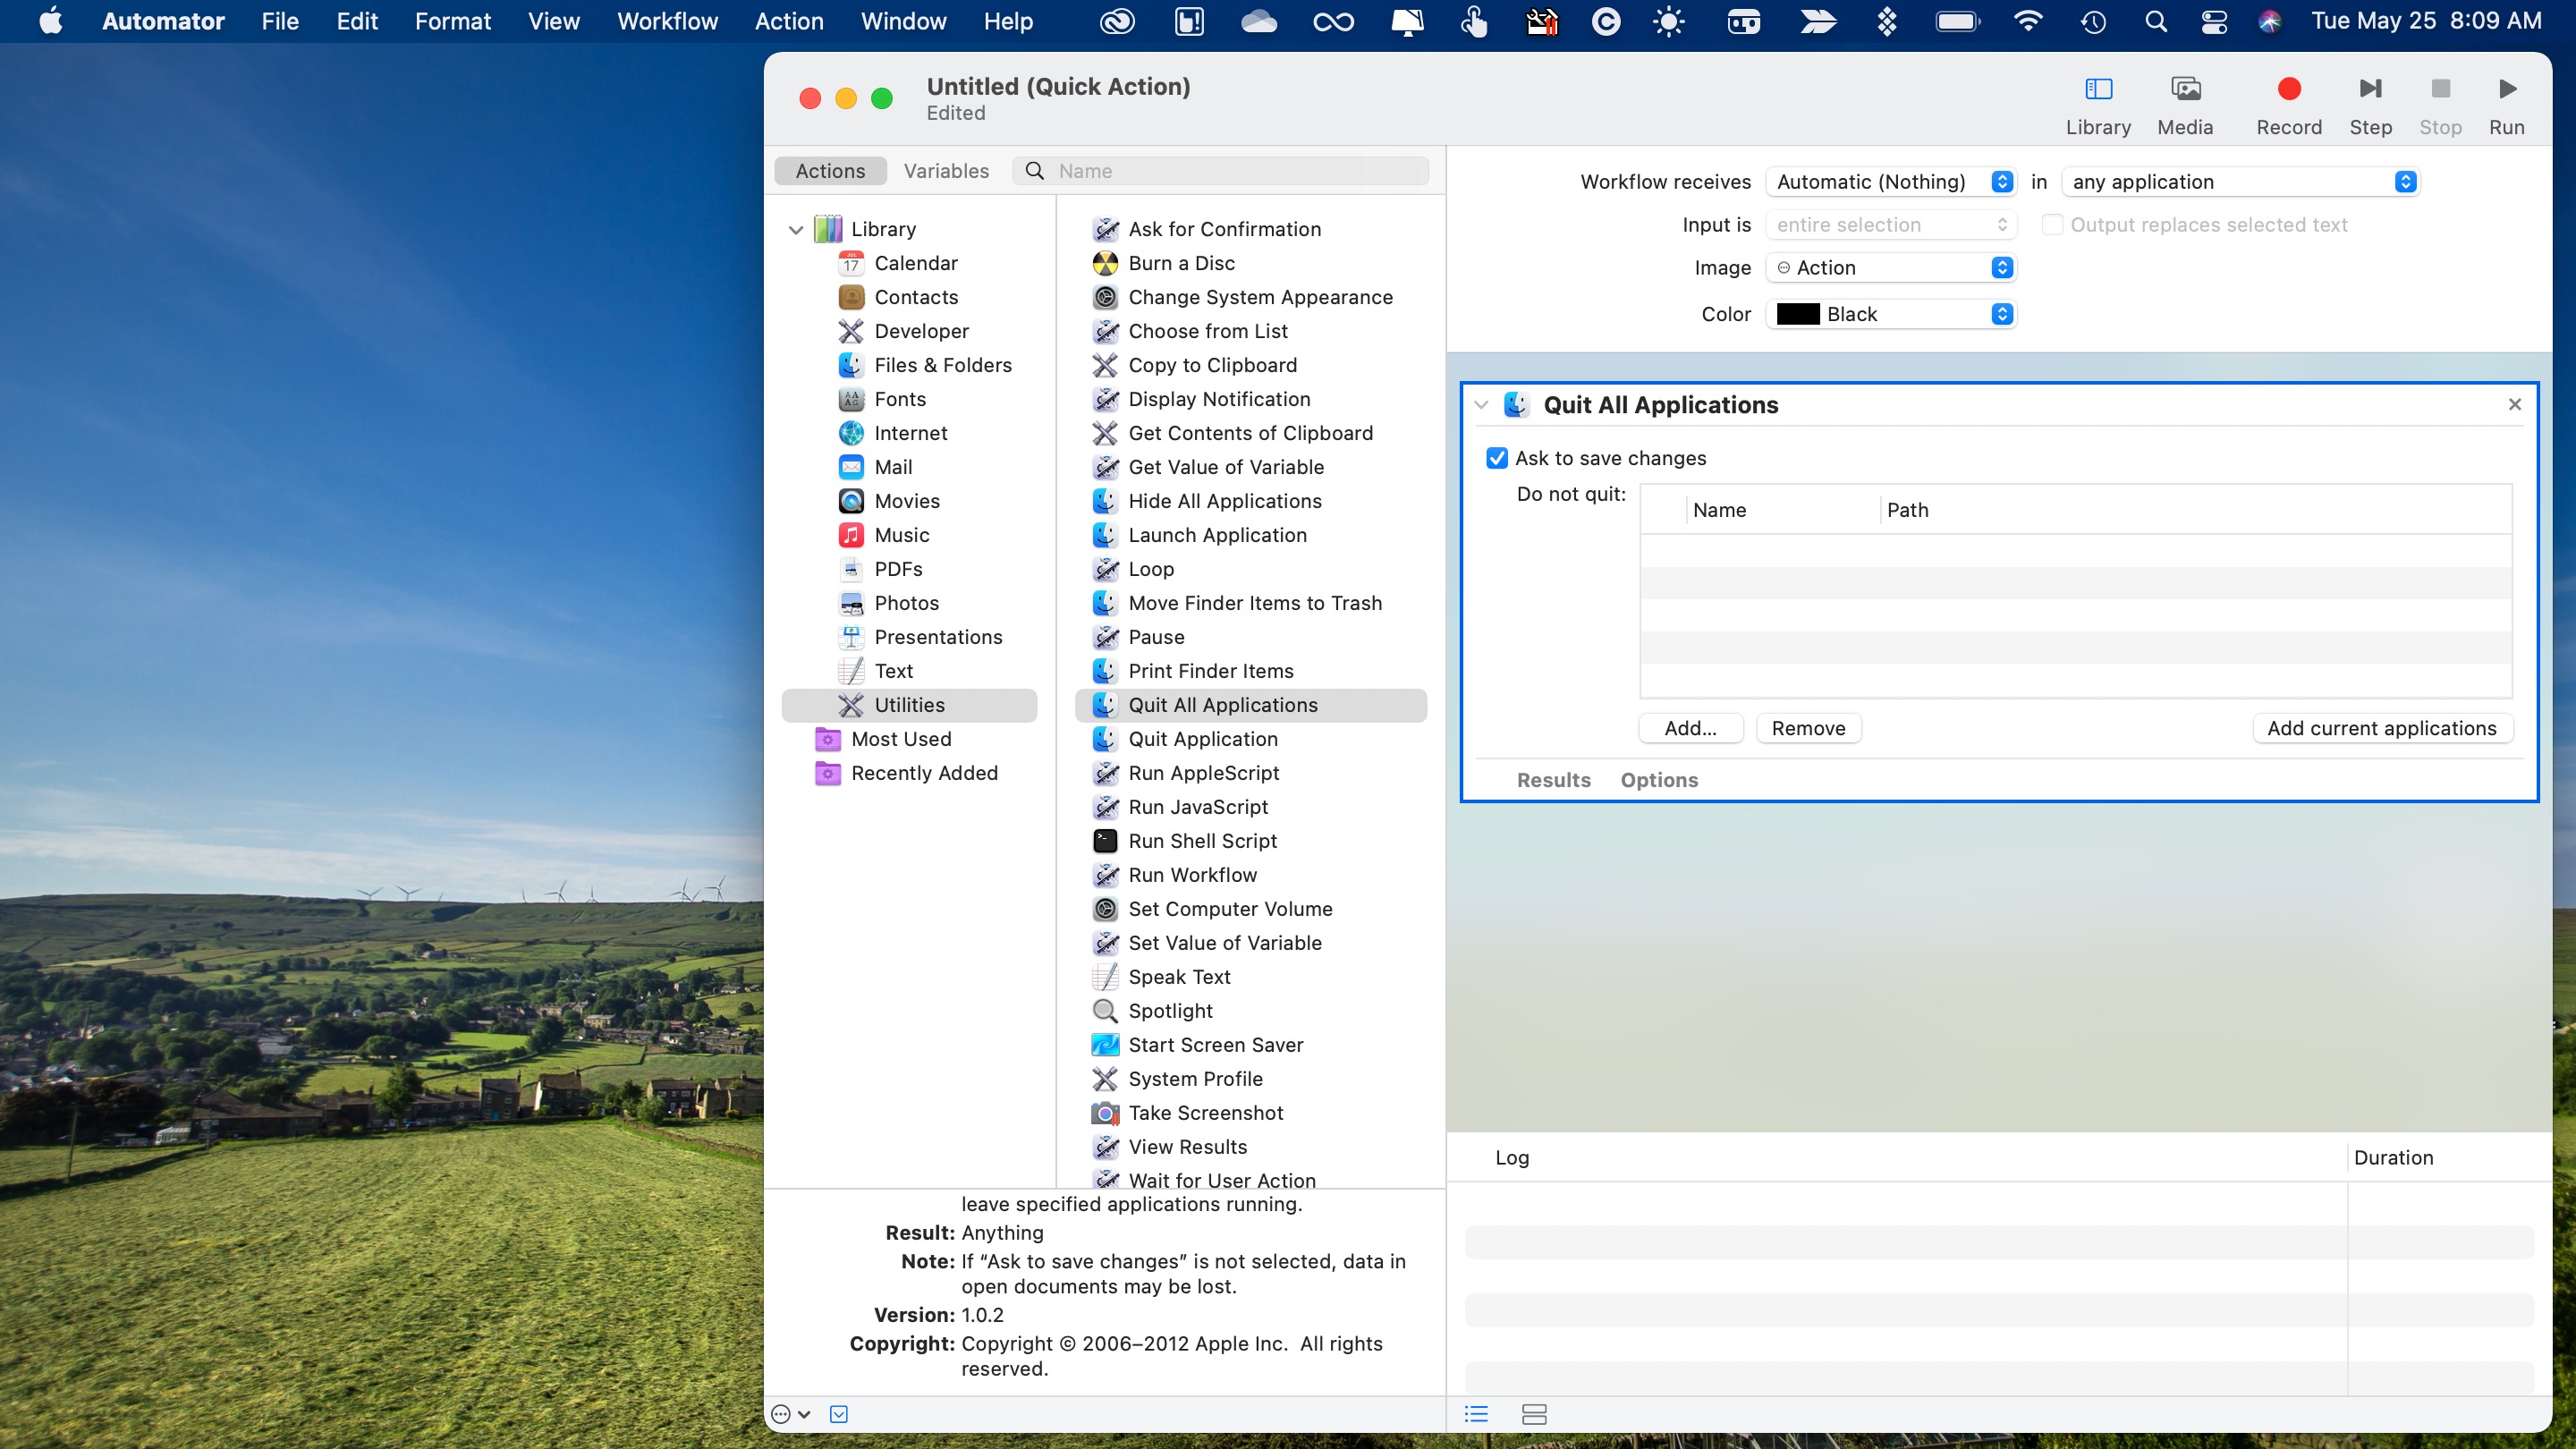
Task: Click the black color swatch
Action: (x=1797, y=314)
